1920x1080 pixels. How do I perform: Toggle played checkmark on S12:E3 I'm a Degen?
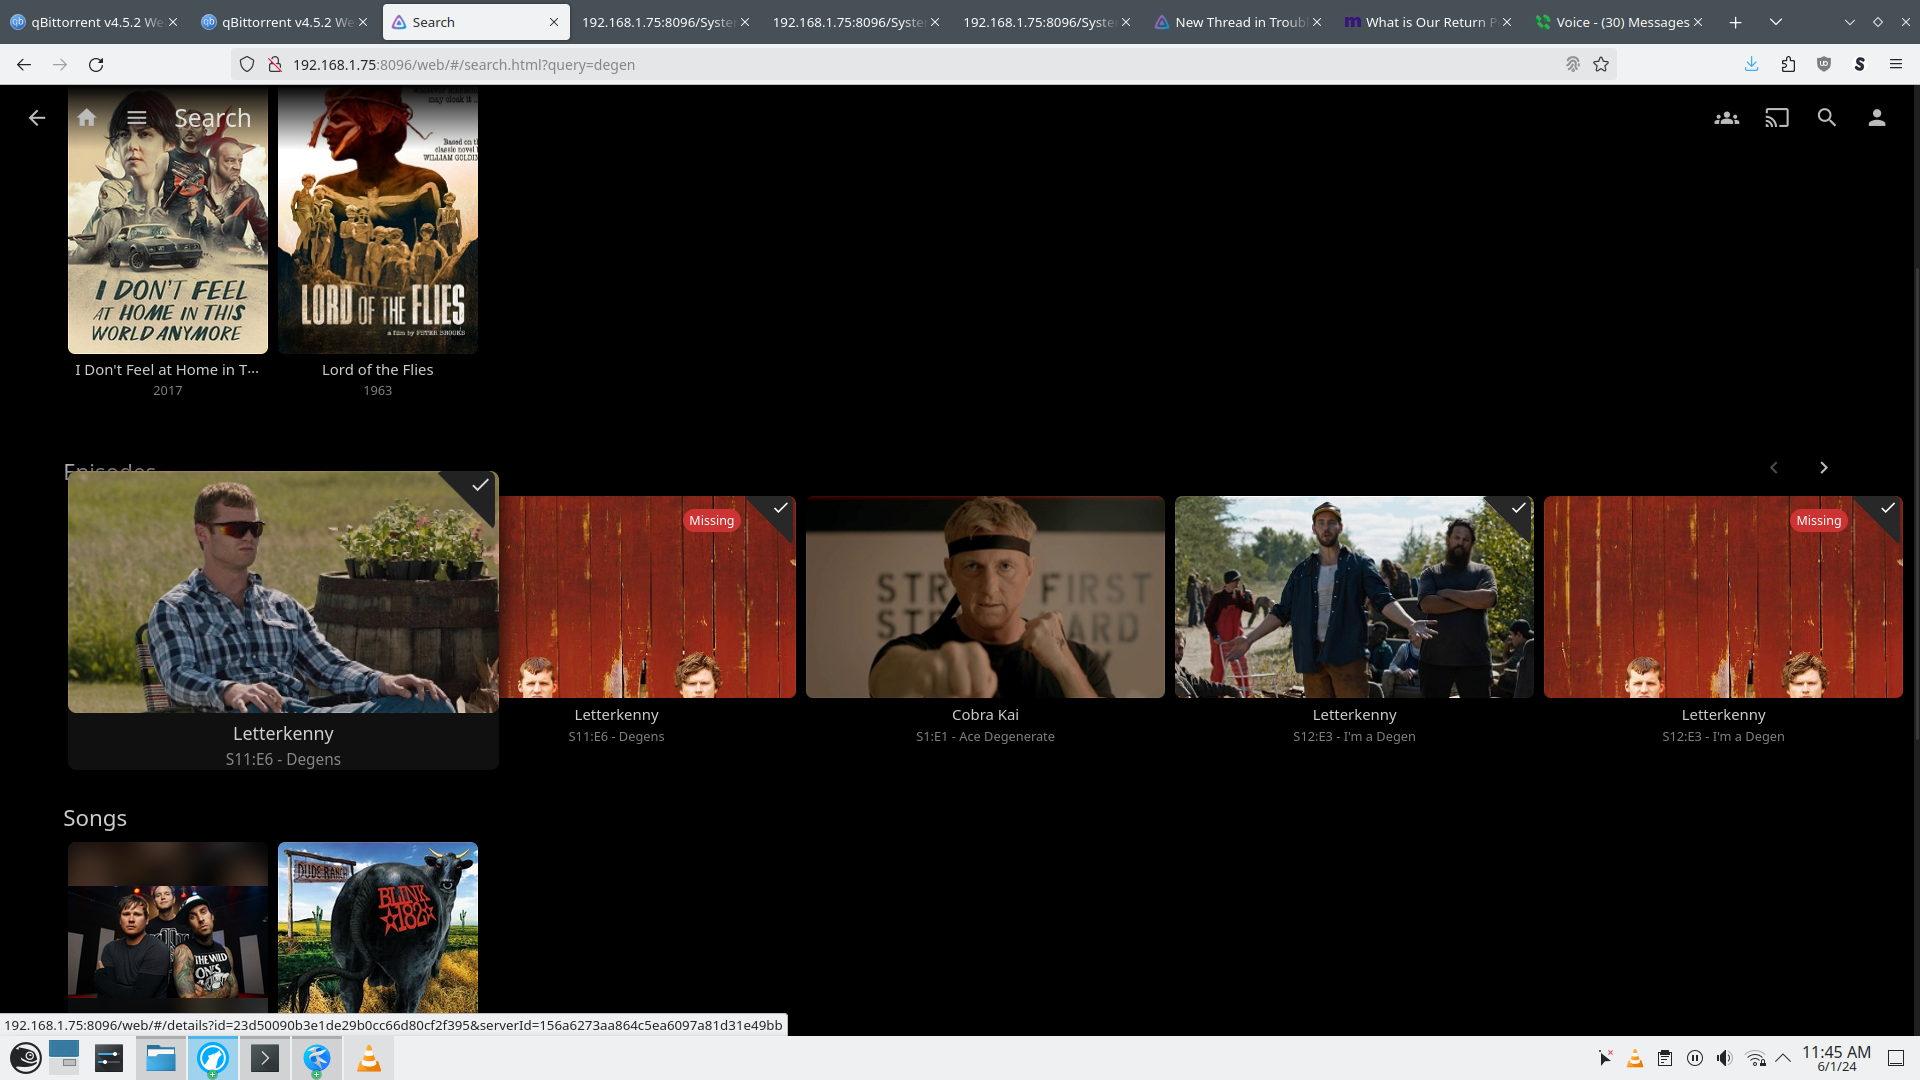click(1518, 508)
